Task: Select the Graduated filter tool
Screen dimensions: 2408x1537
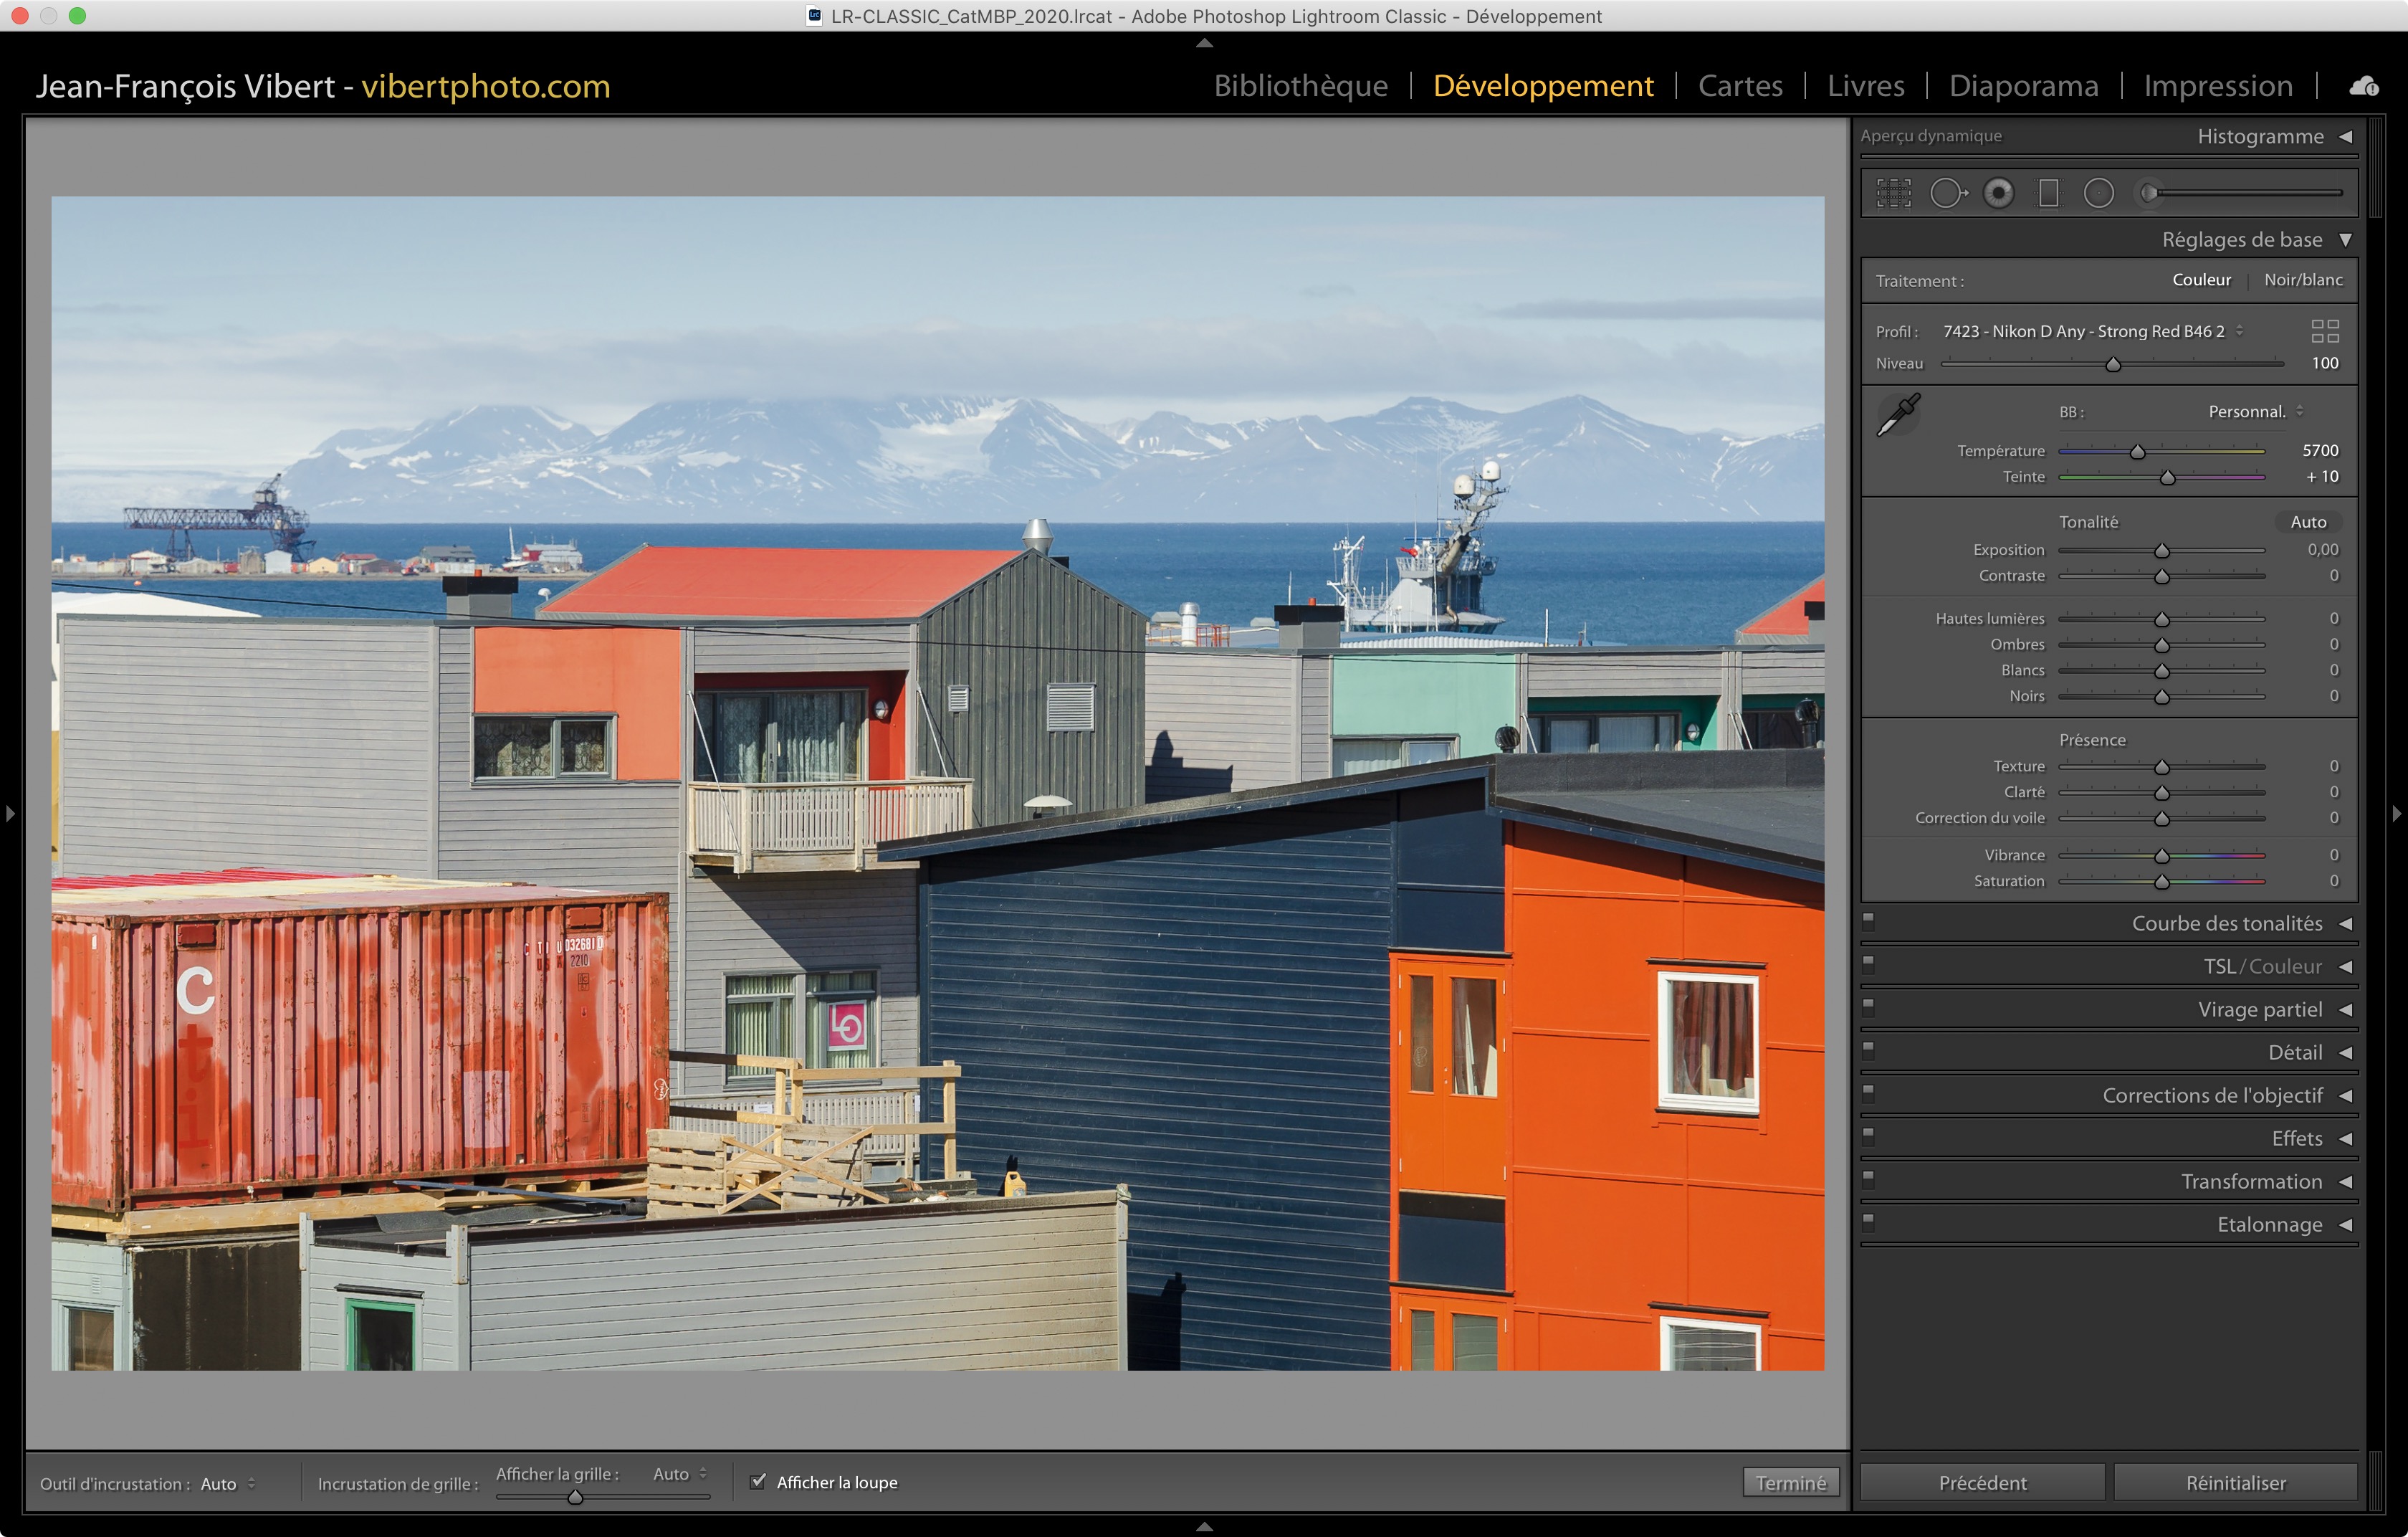Action: (x=2048, y=193)
